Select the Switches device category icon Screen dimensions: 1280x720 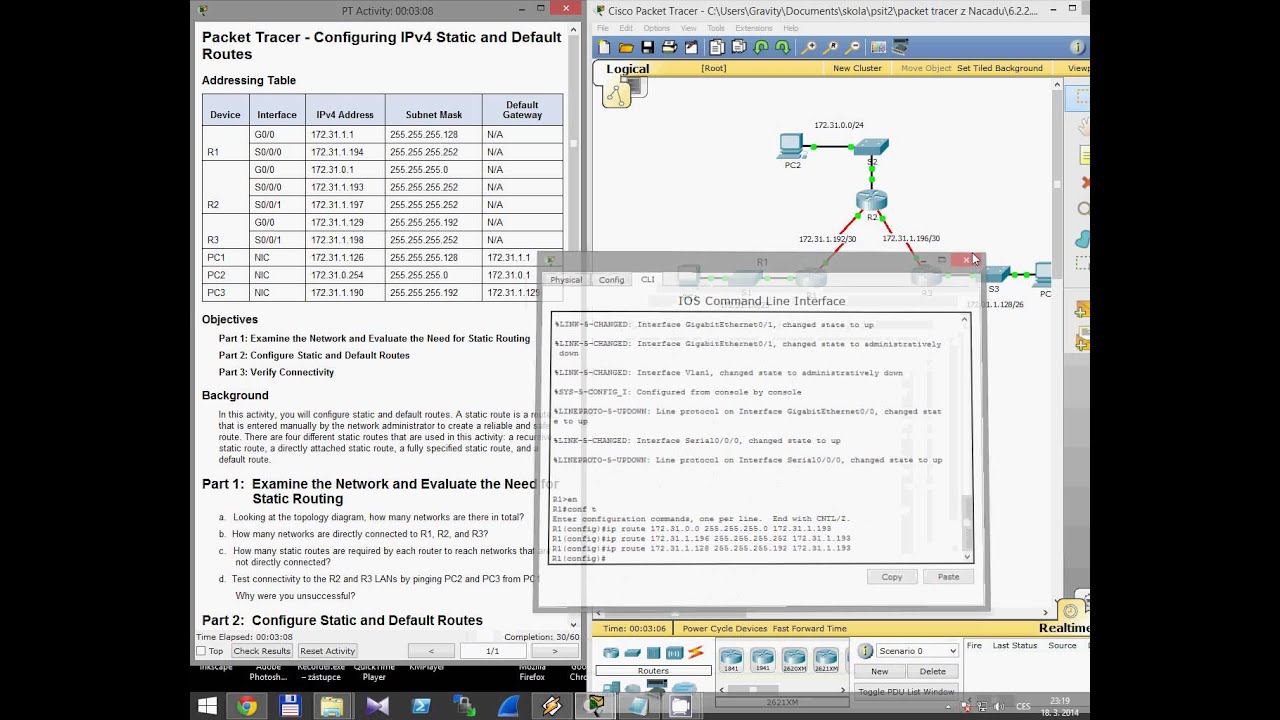(633, 653)
